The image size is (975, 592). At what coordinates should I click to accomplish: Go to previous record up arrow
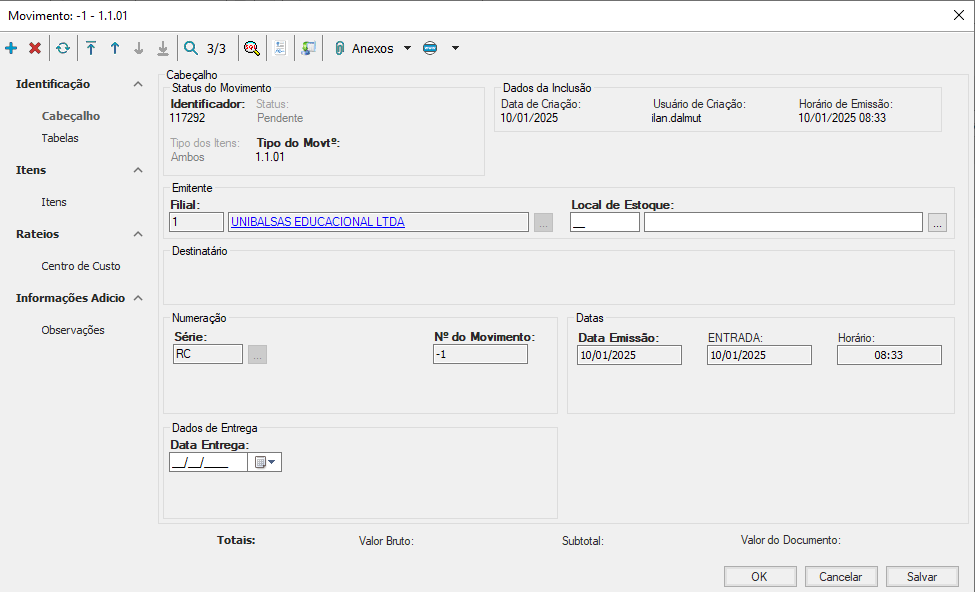tap(115, 48)
